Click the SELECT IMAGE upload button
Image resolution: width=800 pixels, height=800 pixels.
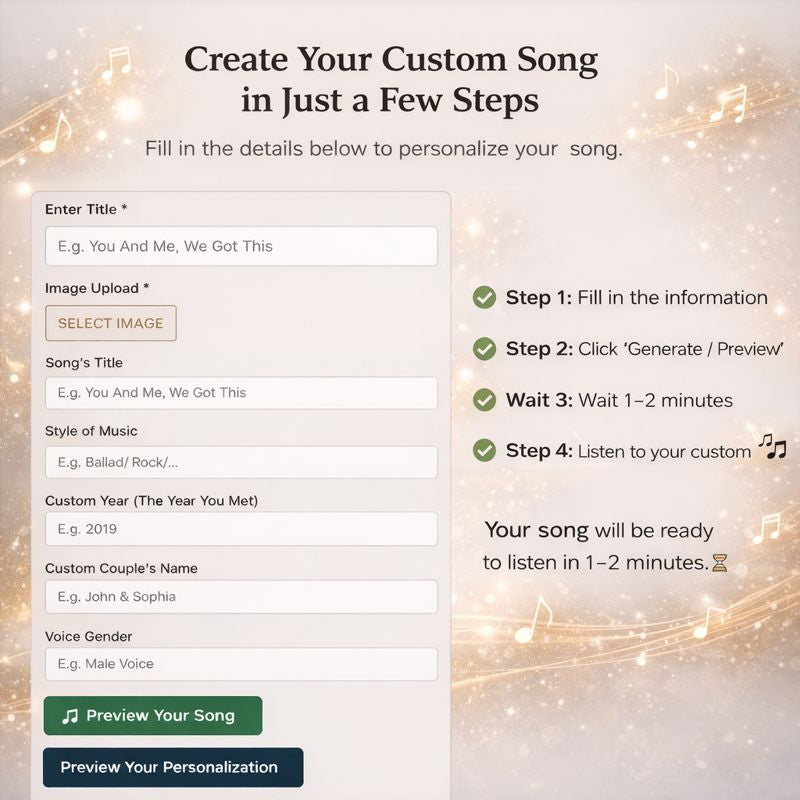111,323
